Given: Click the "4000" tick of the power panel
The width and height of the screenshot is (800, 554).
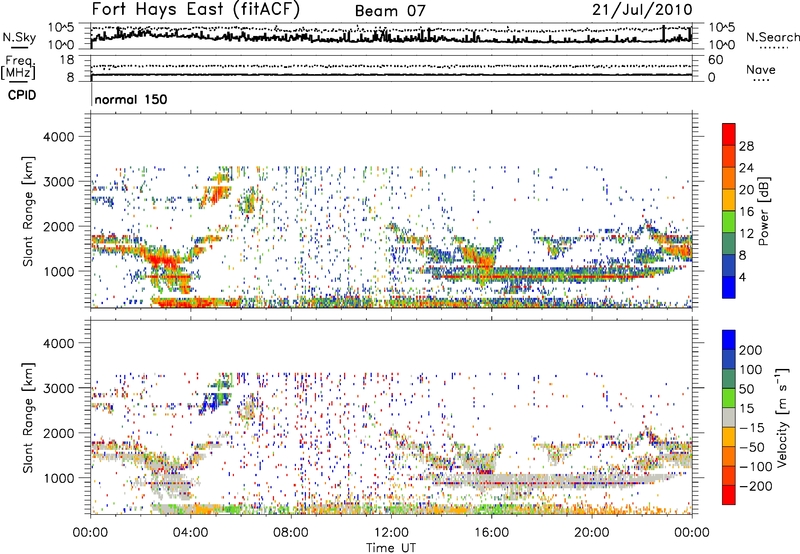Looking at the screenshot, I should coord(58,137).
